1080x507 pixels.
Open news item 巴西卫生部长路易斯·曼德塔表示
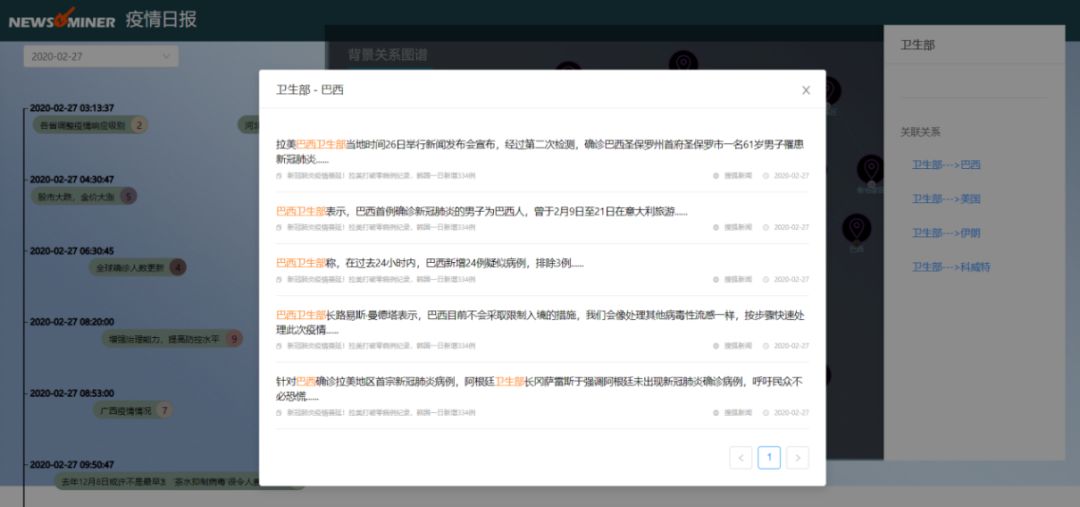pyautogui.click(x=542, y=322)
